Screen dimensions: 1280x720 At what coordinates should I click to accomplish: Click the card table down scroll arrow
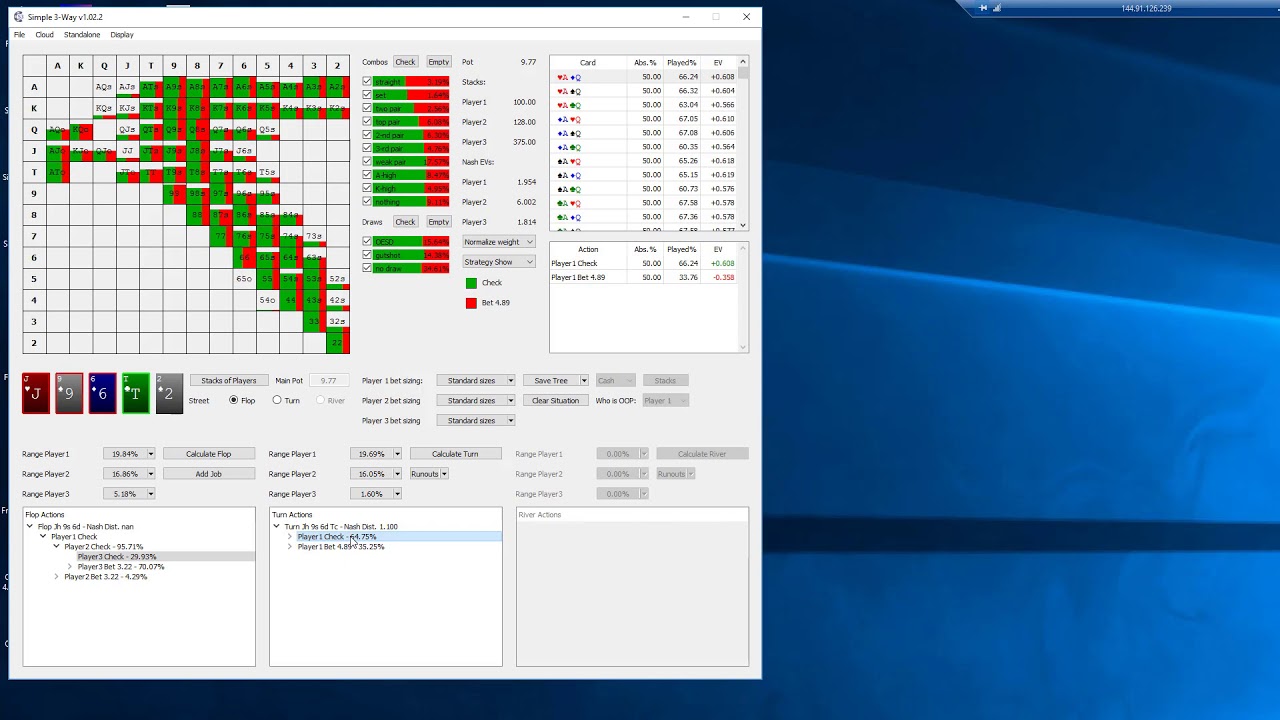(x=743, y=226)
